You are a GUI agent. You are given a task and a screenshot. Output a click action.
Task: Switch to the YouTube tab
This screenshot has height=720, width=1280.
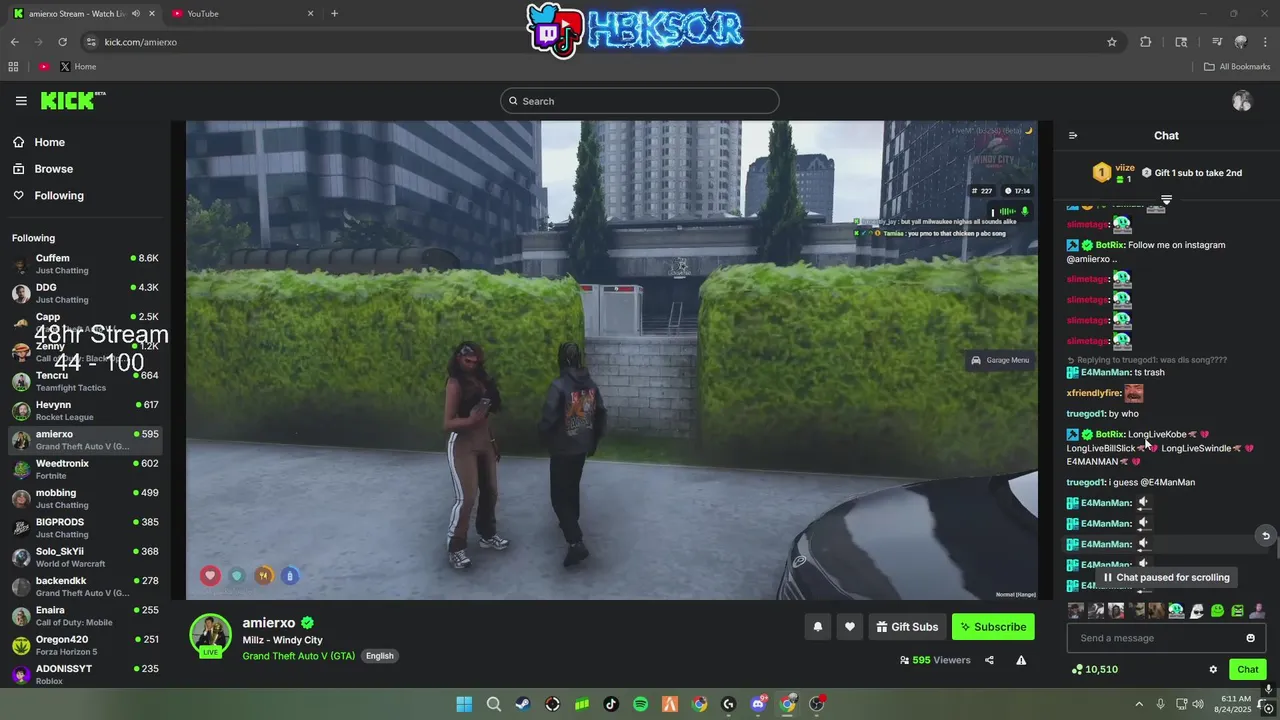[x=244, y=13]
